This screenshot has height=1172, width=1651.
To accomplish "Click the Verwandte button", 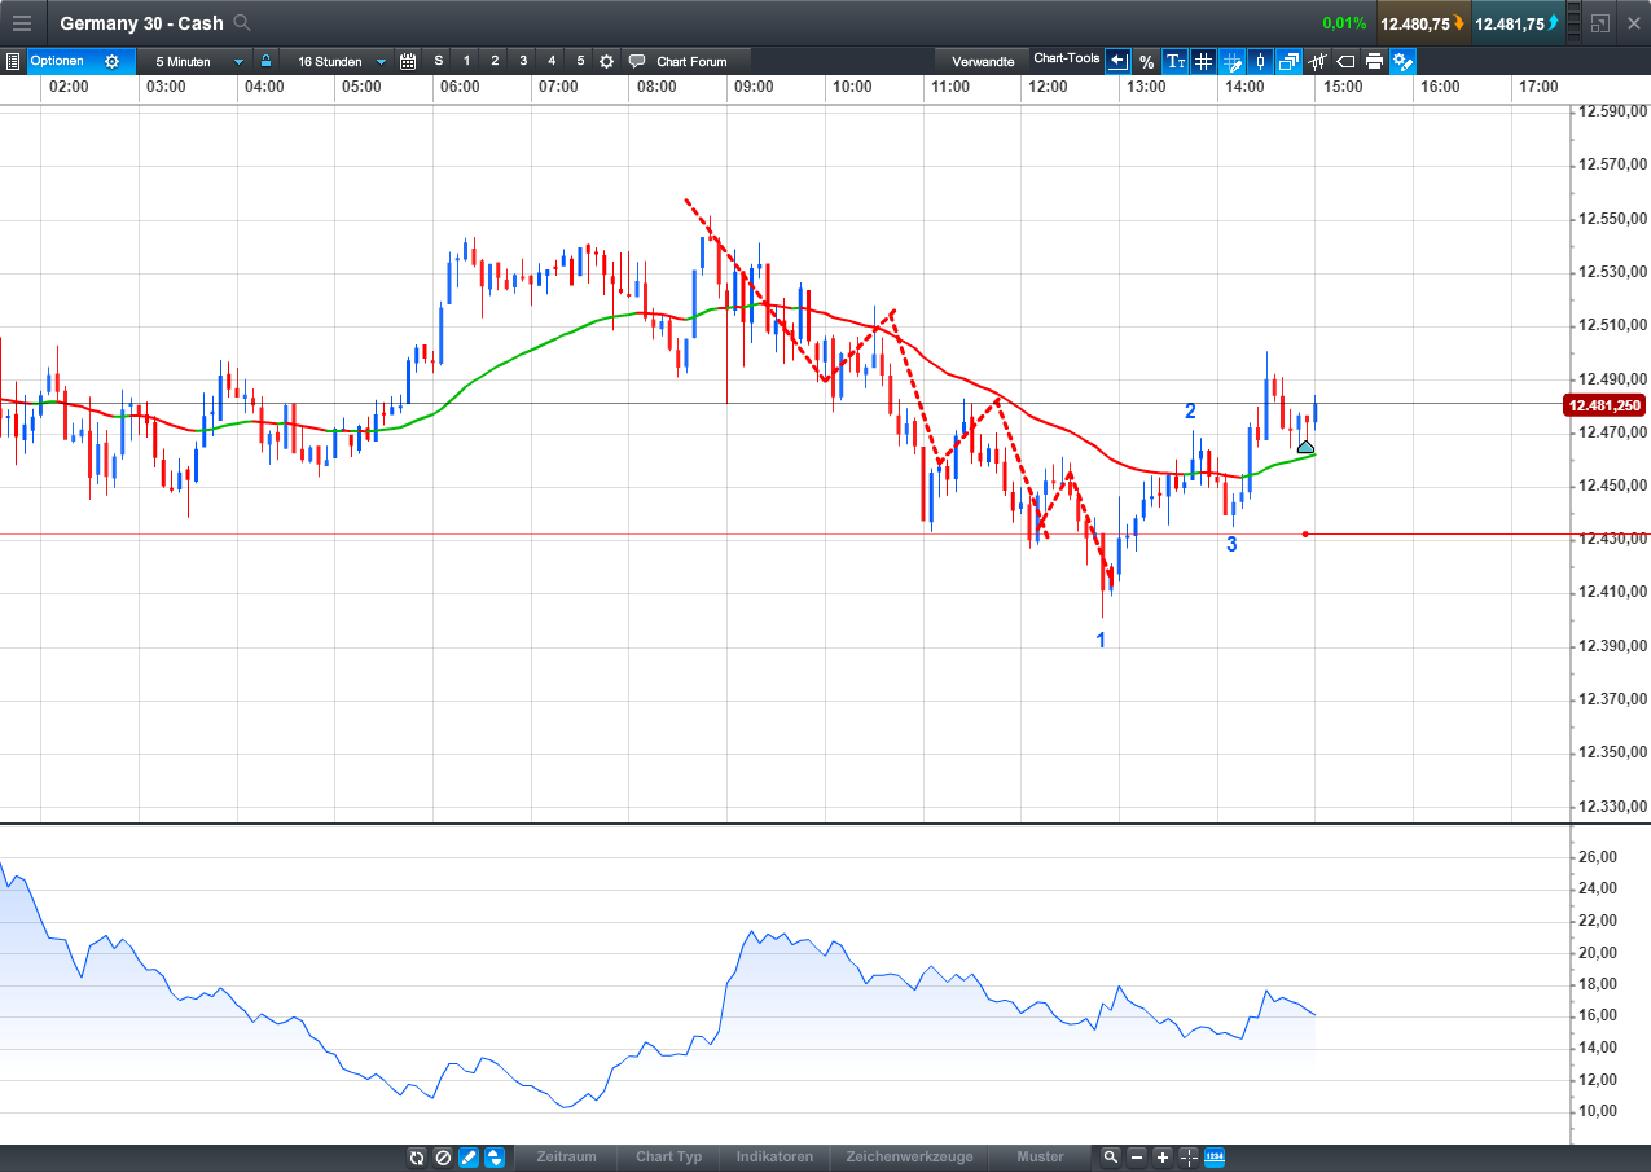I will pos(982,61).
